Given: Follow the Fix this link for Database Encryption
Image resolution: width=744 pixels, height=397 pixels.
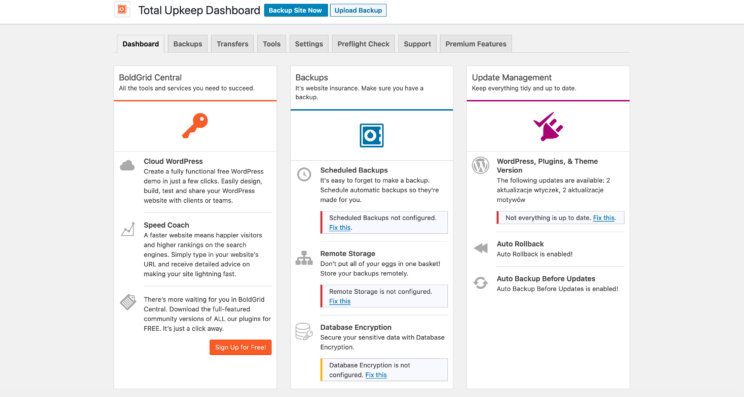Looking at the screenshot, I should coord(376,375).
